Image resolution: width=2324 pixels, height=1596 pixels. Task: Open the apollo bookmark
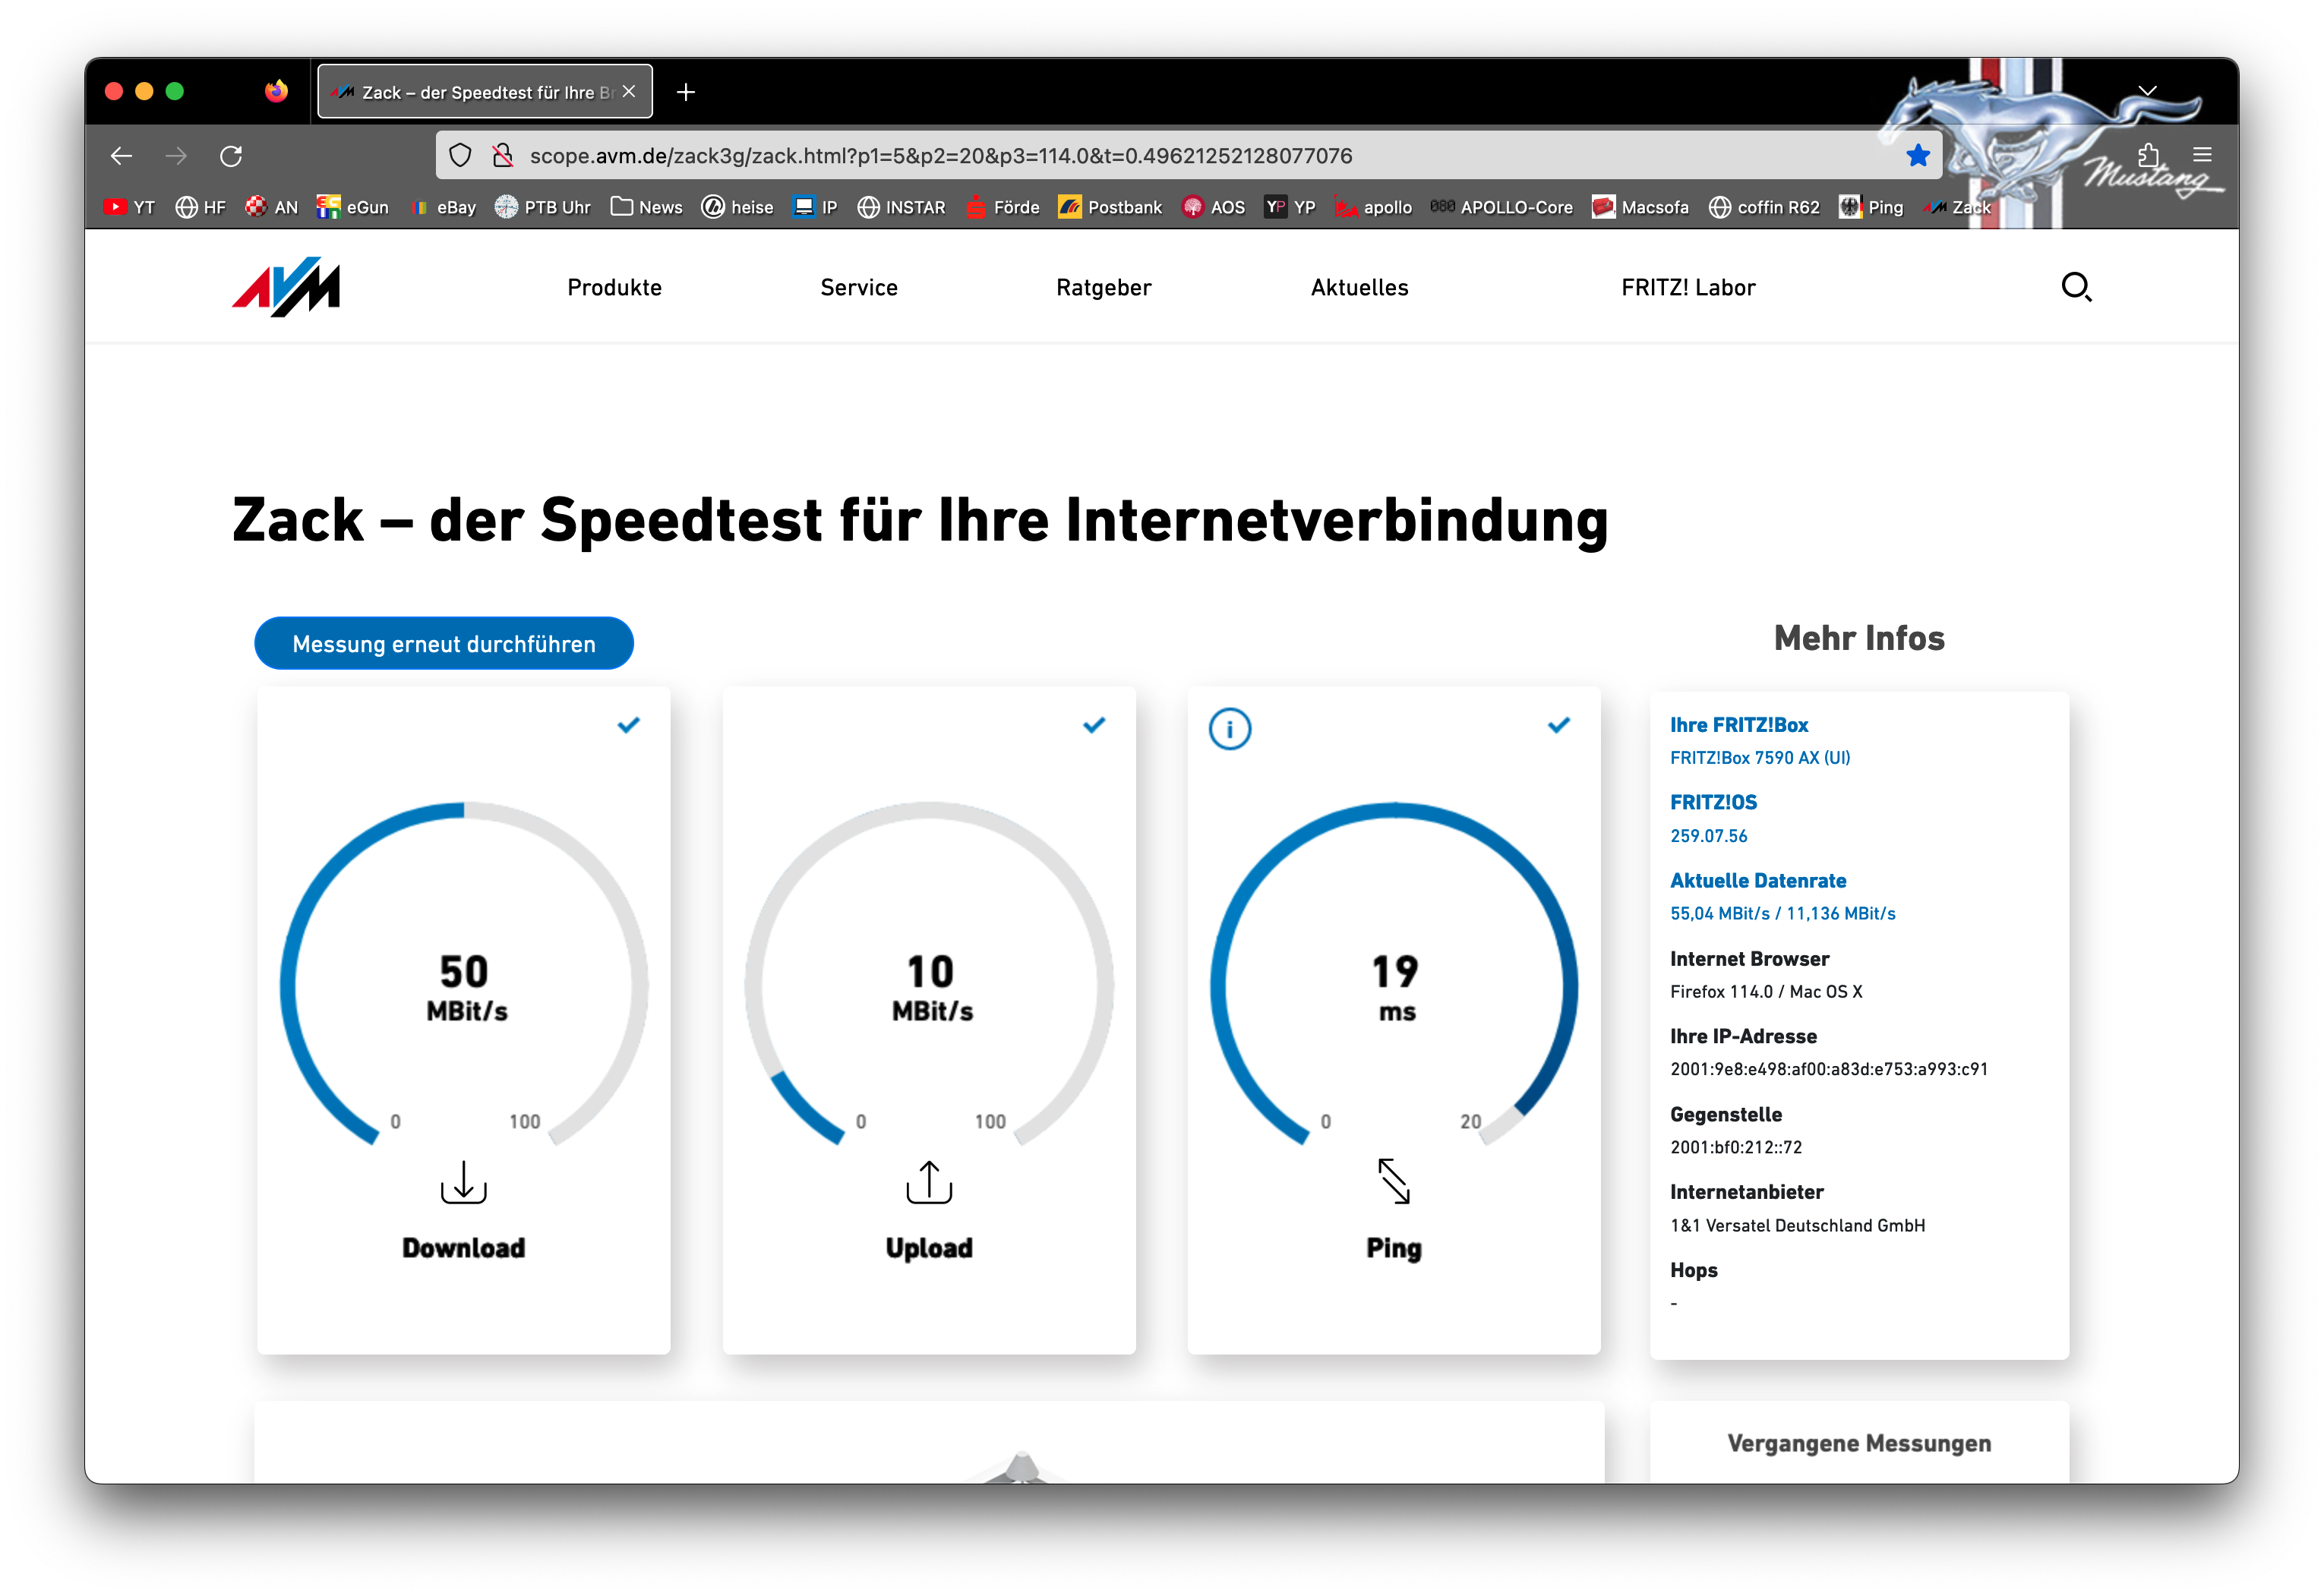coord(1374,207)
